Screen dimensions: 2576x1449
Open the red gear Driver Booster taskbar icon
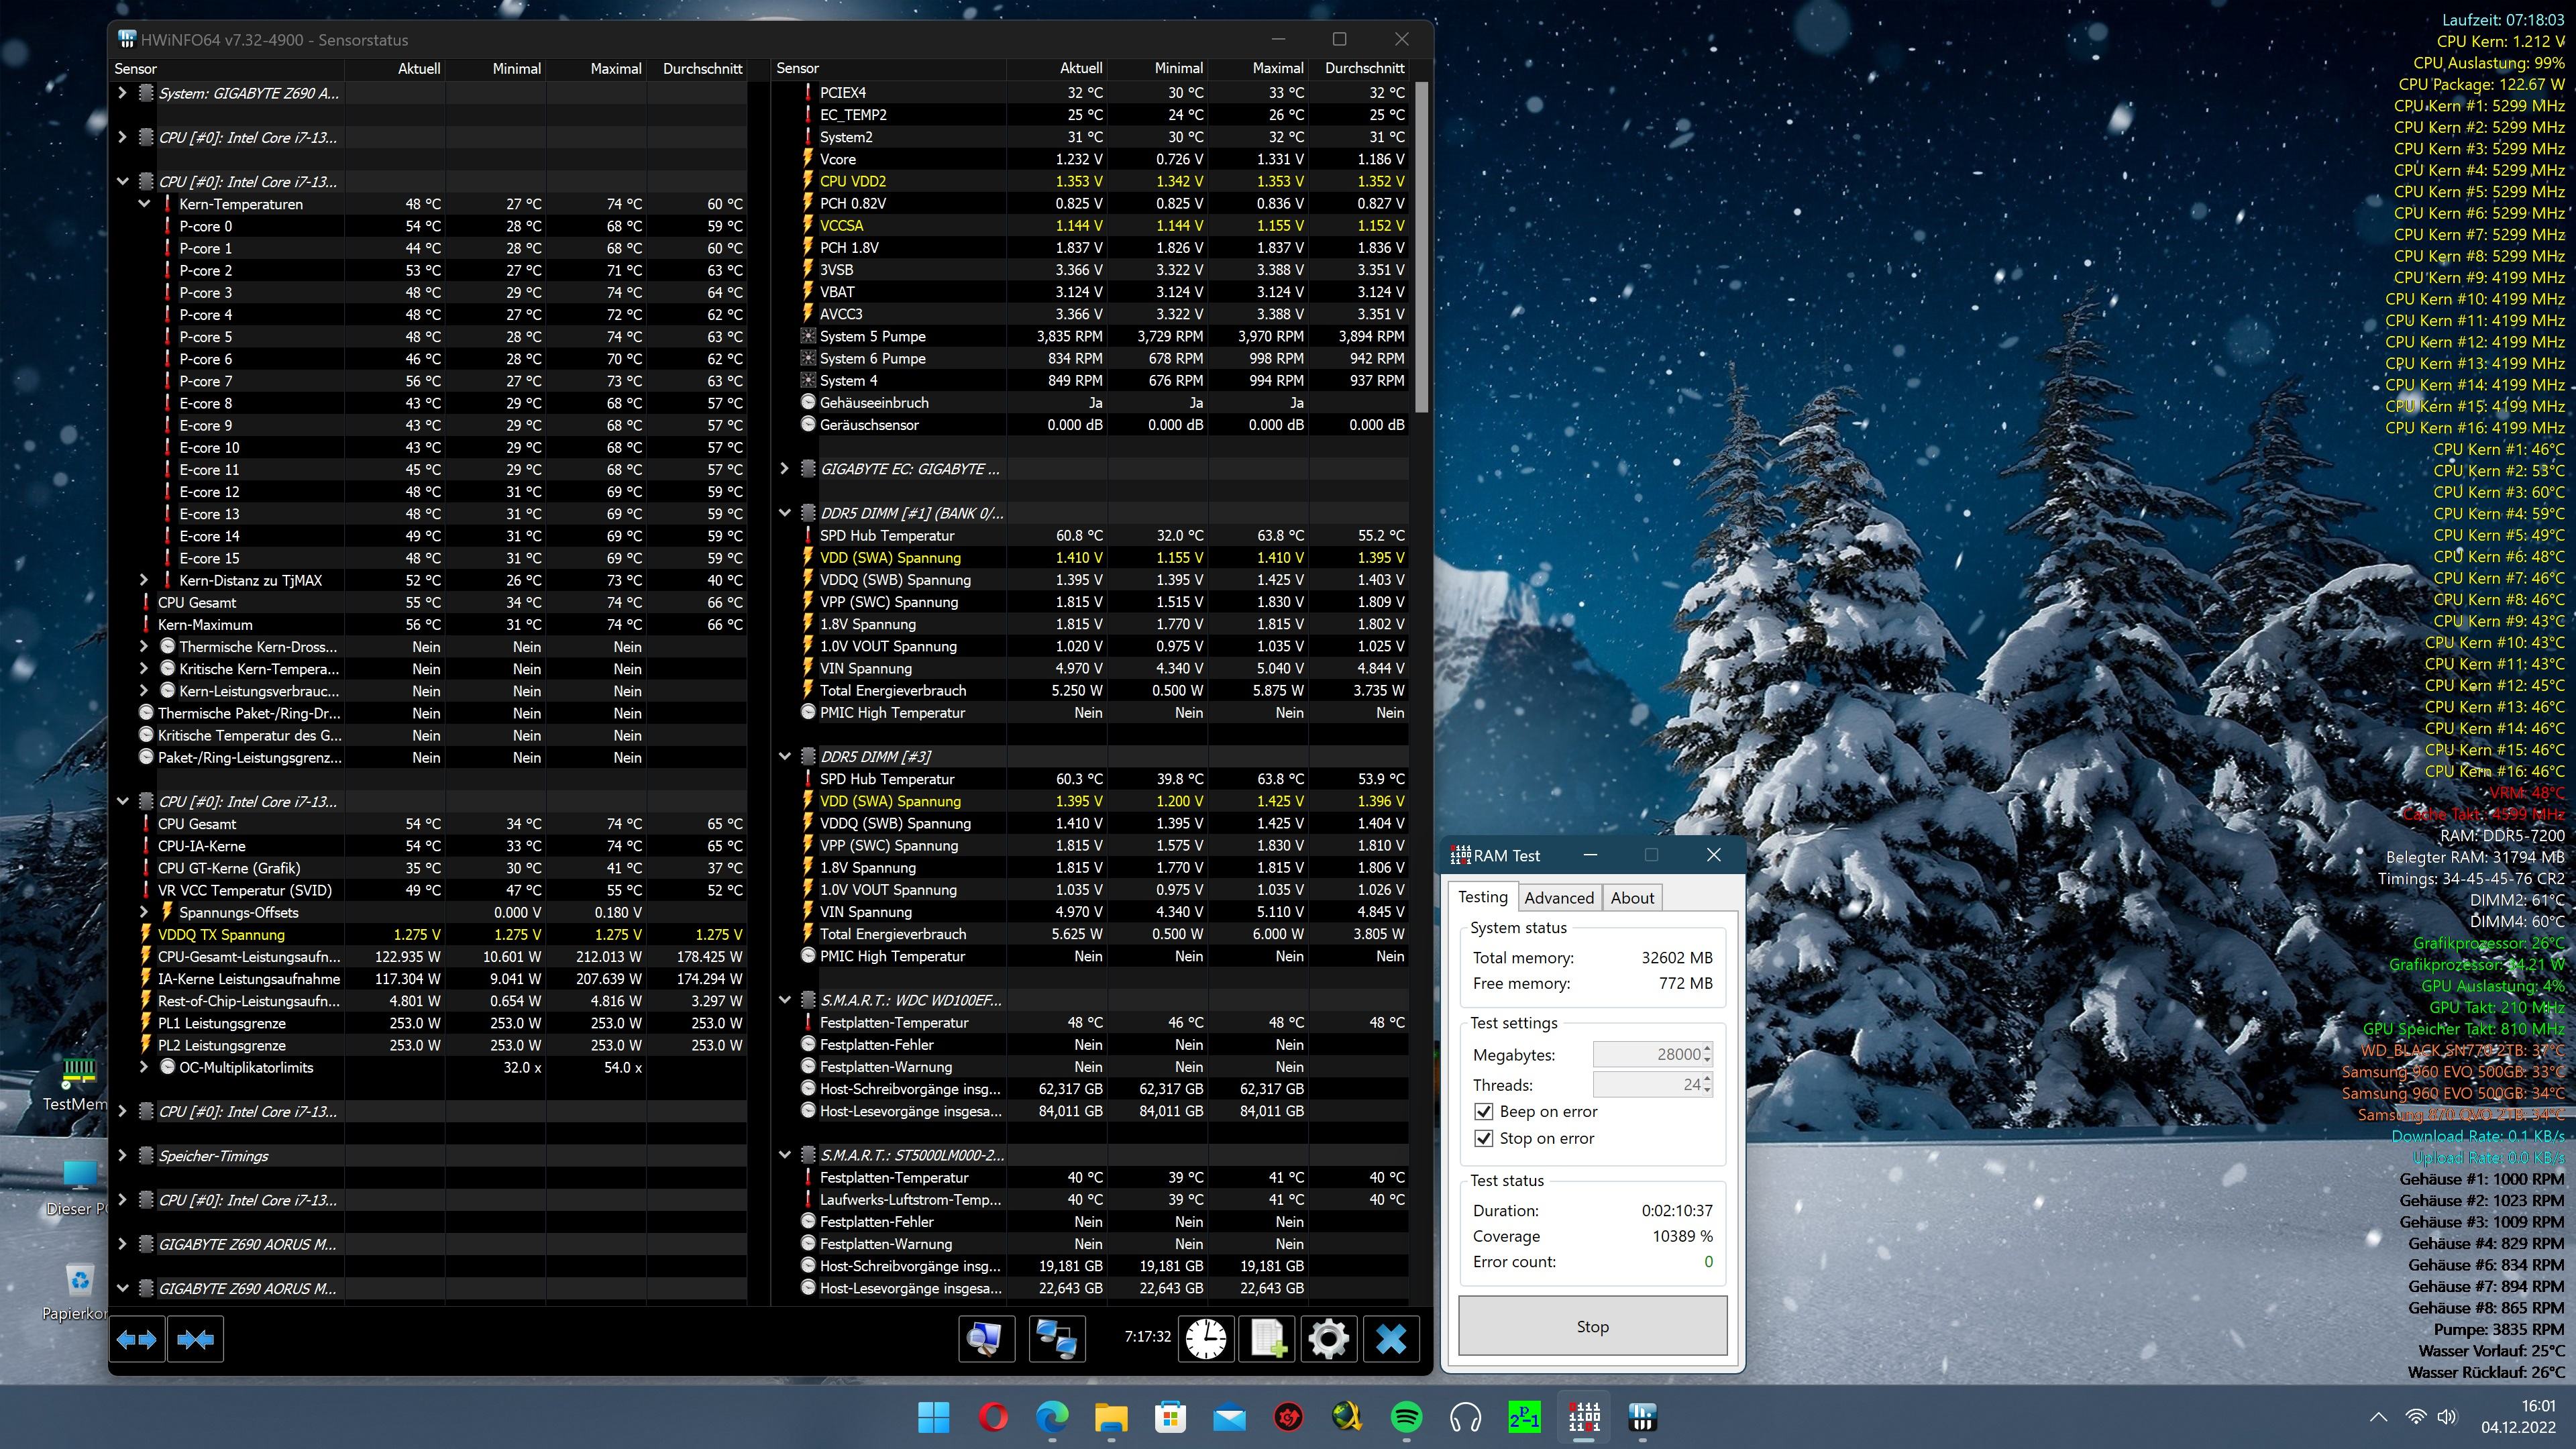pyautogui.click(x=1288, y=1417)
